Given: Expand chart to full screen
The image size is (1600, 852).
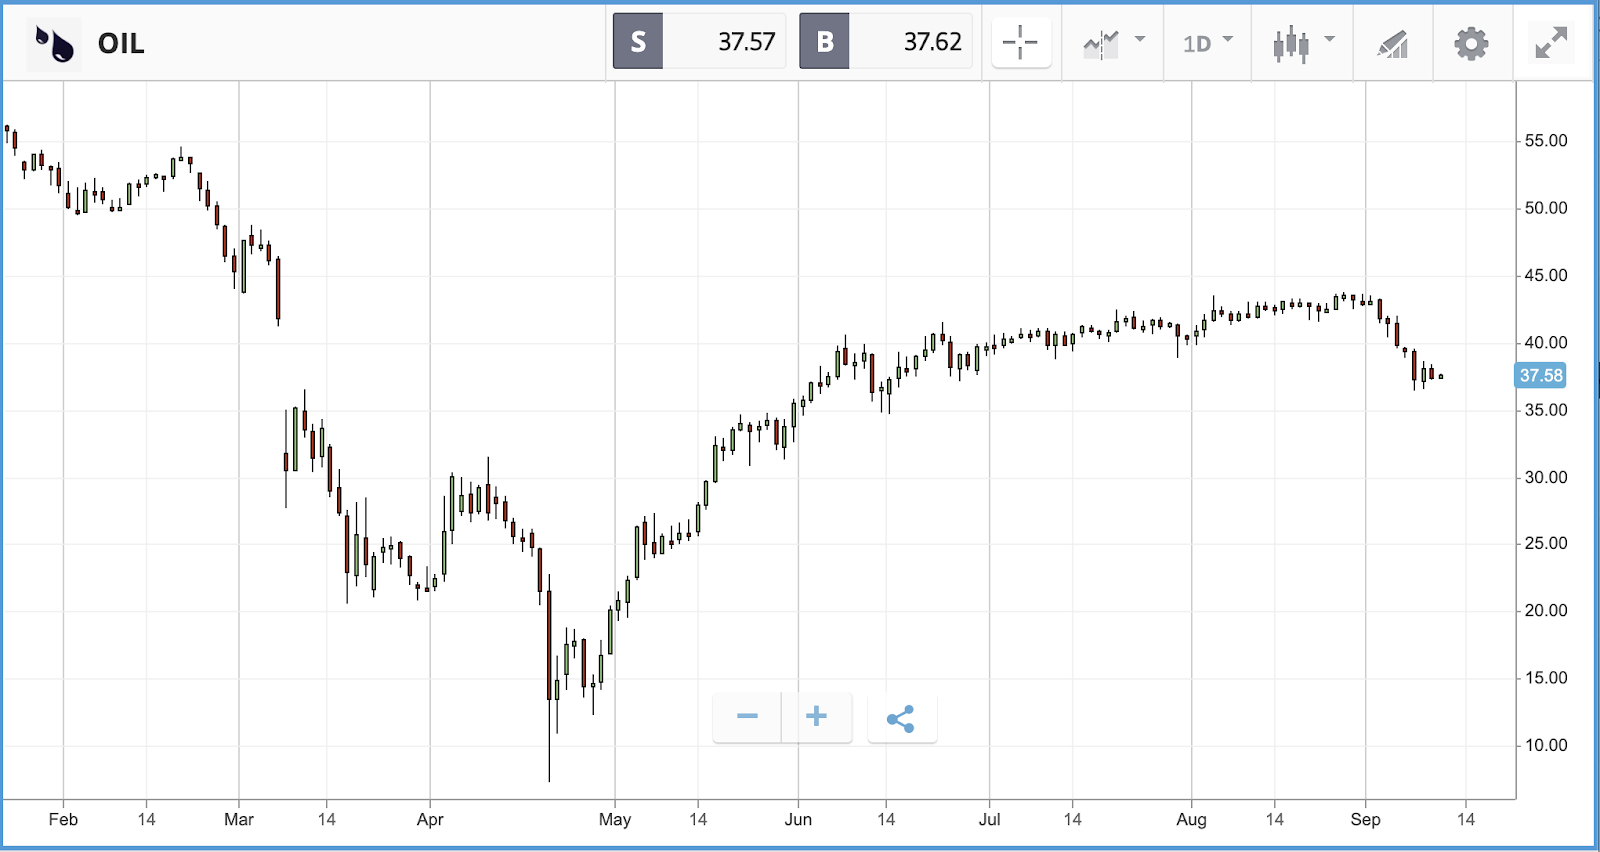Looking at the screenshot, I should point(1552,43).
